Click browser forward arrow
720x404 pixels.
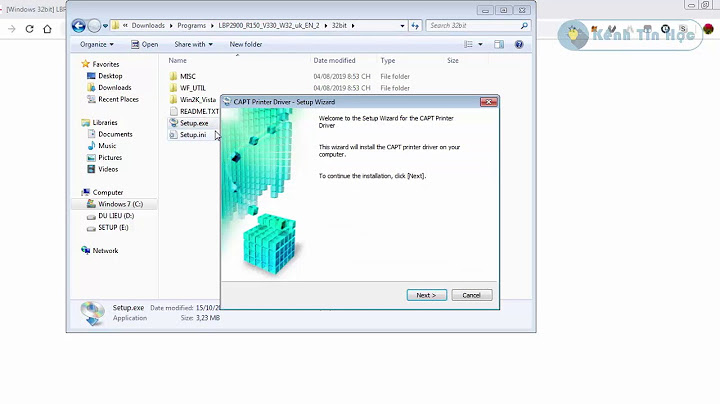[11, 29]
